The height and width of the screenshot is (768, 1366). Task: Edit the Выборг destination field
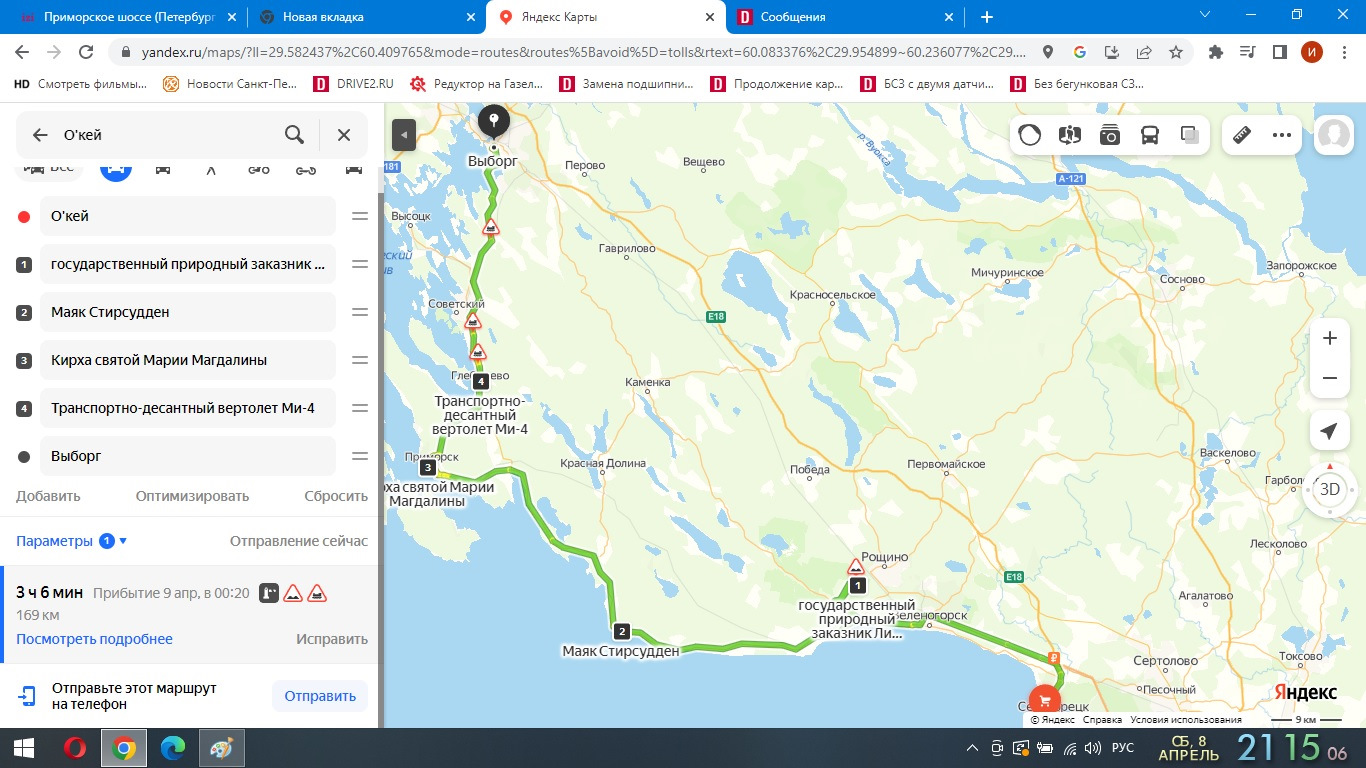click(188, 456)
